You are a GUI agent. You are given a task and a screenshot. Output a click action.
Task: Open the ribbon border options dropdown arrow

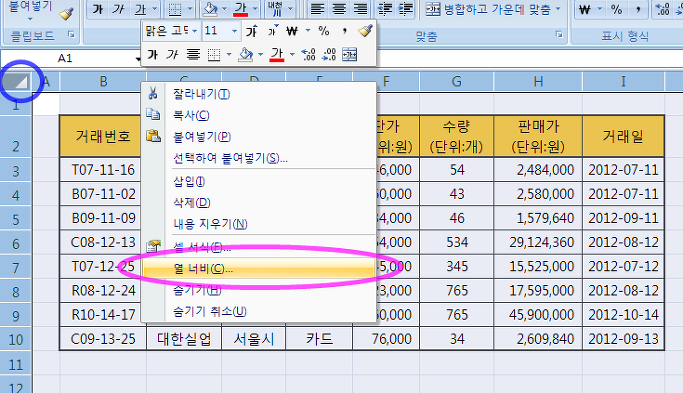pyautogui.click(x=190, y=9)
